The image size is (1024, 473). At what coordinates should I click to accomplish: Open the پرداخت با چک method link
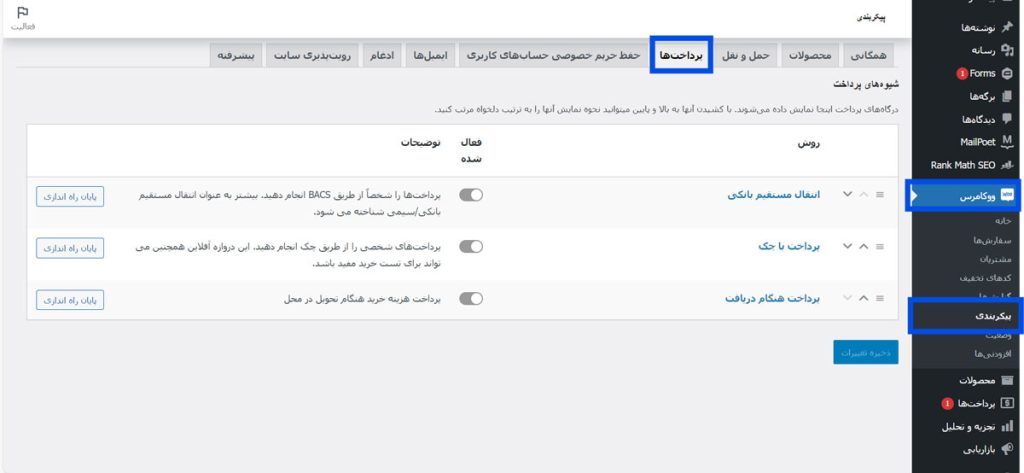pyautogui.click(x=787, y=246)
